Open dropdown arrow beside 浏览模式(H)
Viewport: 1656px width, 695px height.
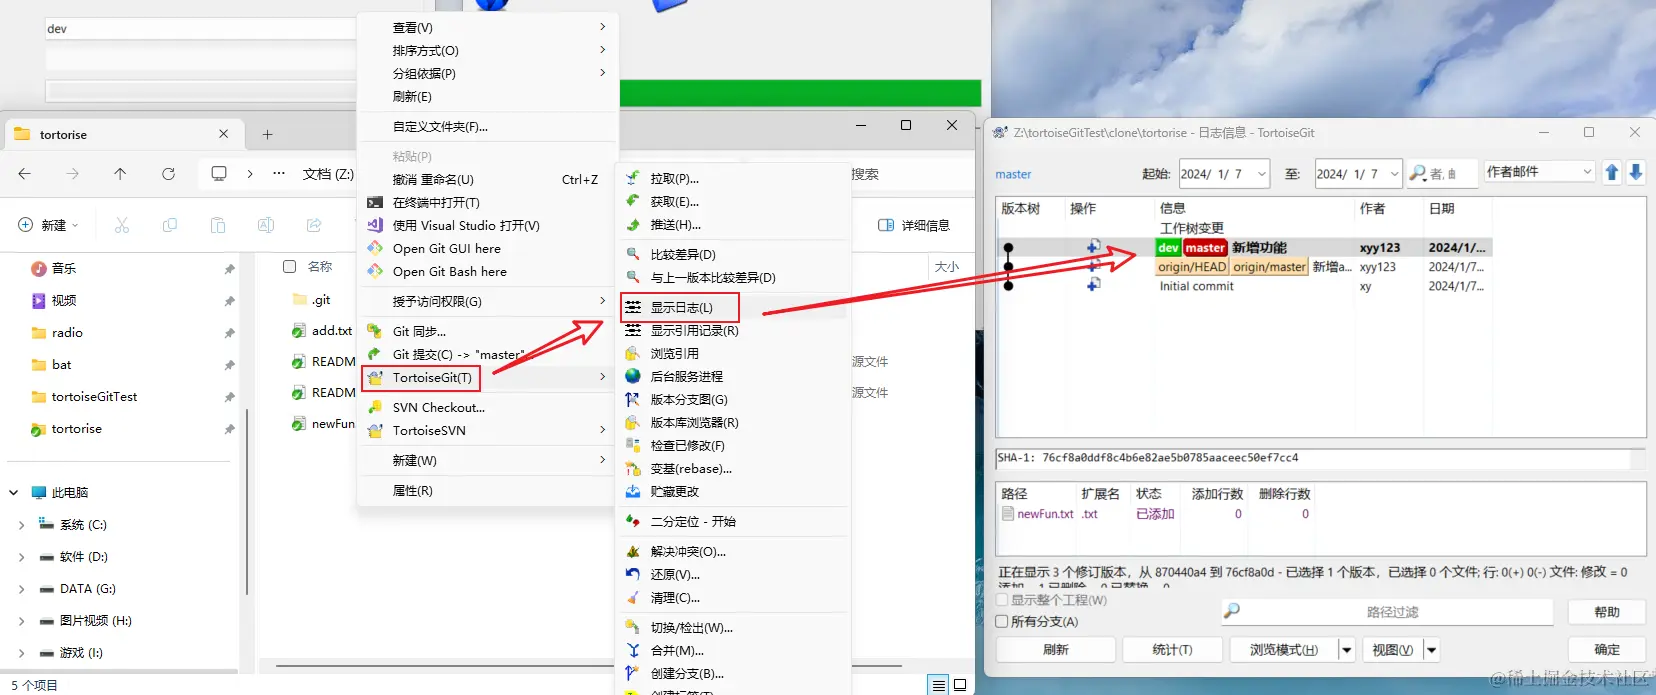point(1346,650)
